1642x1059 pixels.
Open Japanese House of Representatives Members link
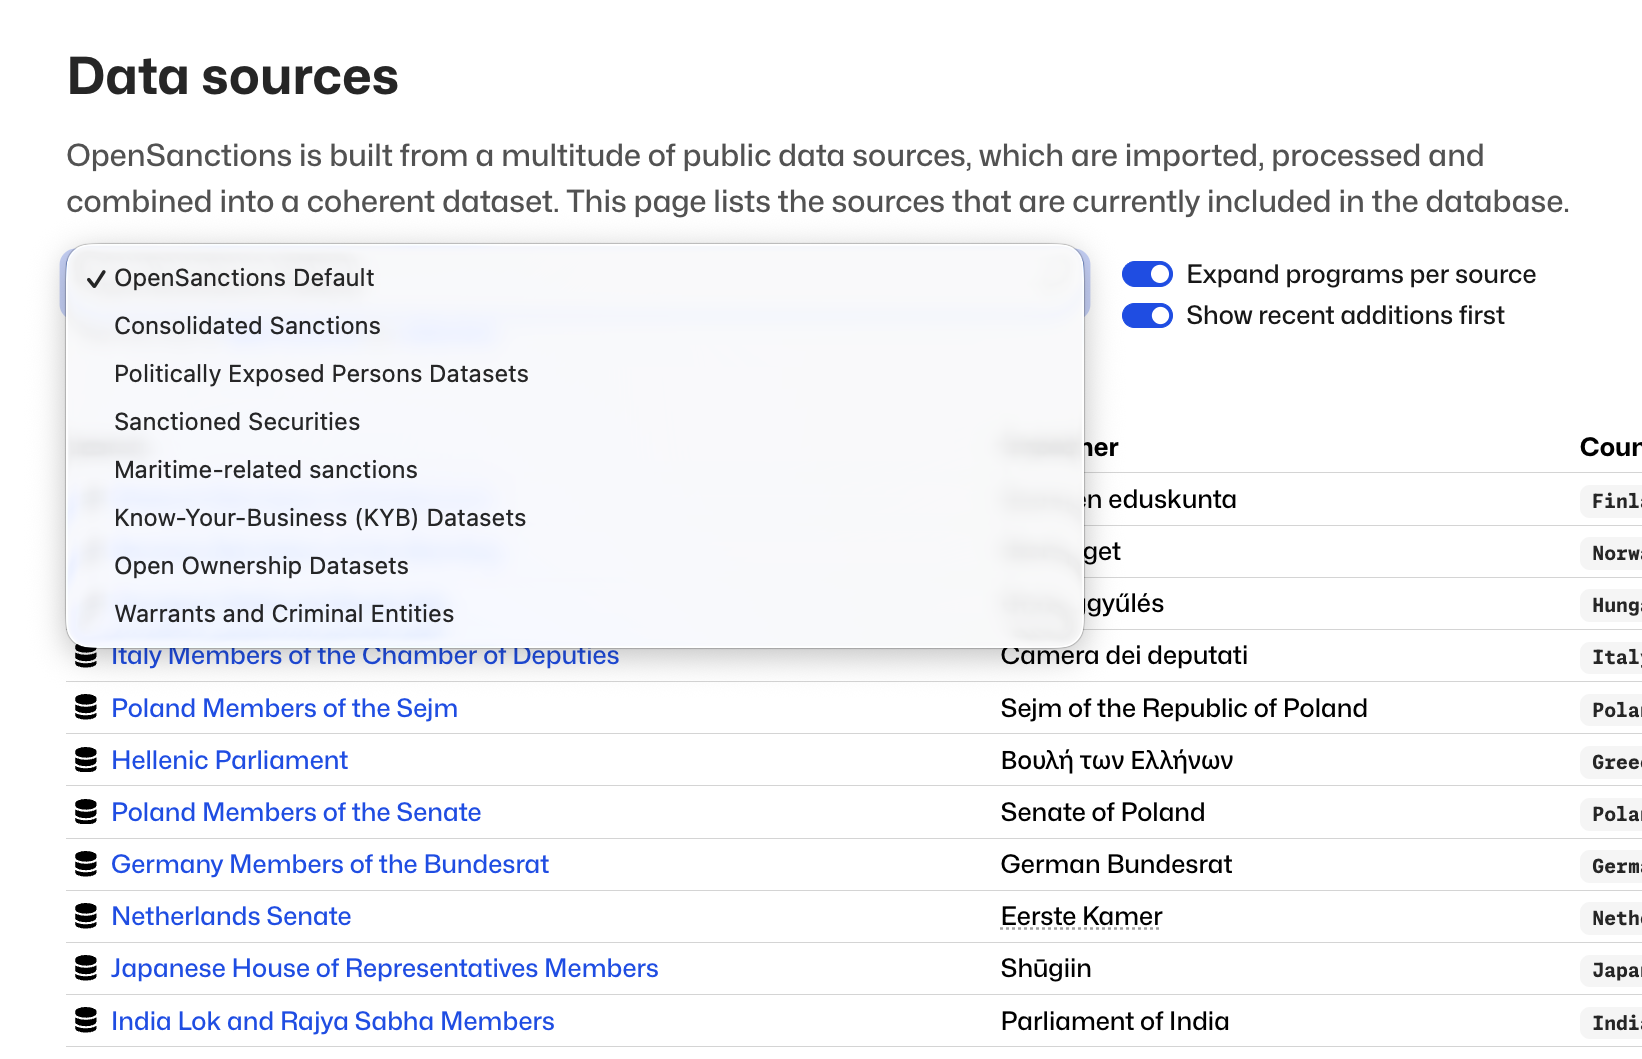click(x=385, y=968)
